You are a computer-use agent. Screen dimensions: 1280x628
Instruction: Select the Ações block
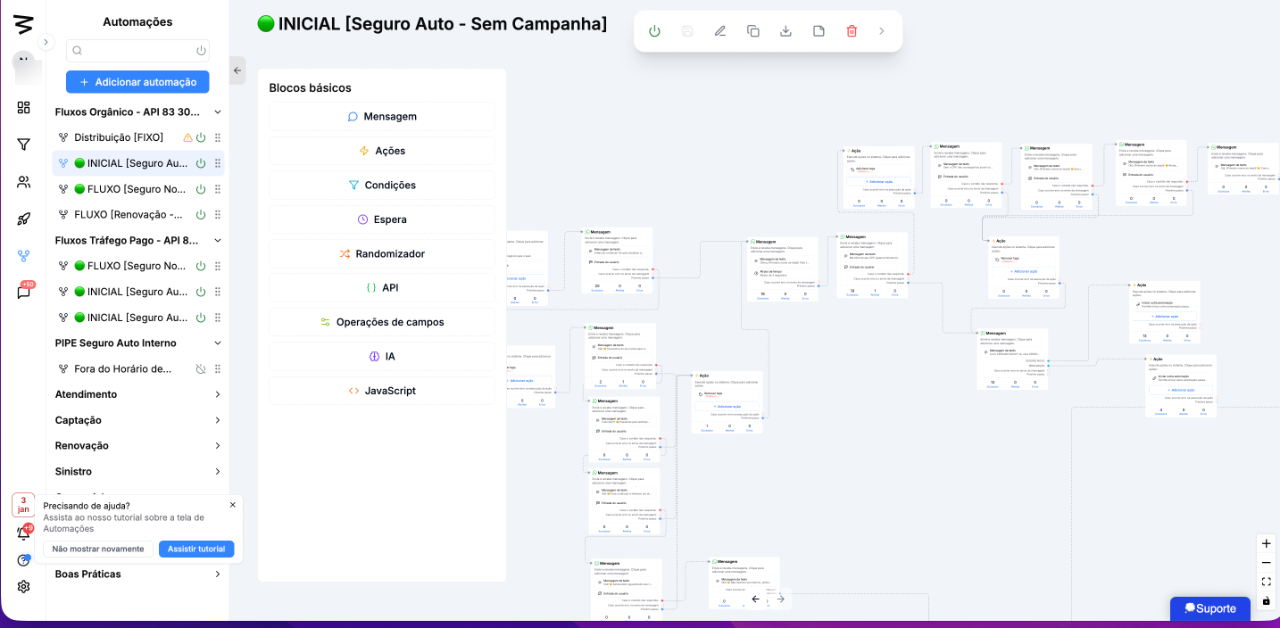point(382,151)
